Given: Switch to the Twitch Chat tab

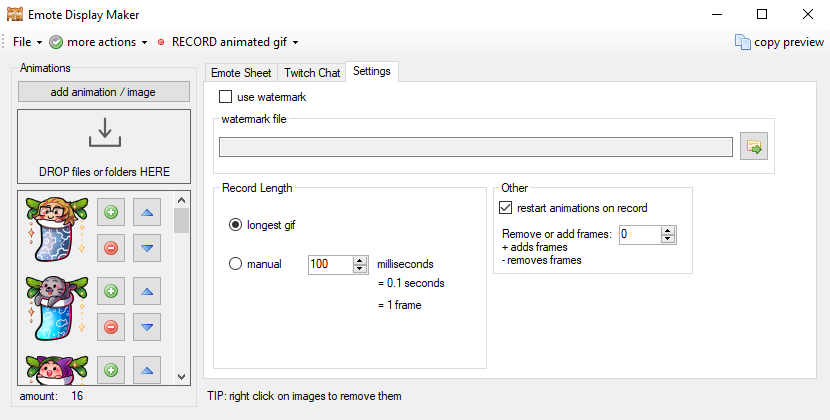Looking at the screenshot, I should point(312,73).
